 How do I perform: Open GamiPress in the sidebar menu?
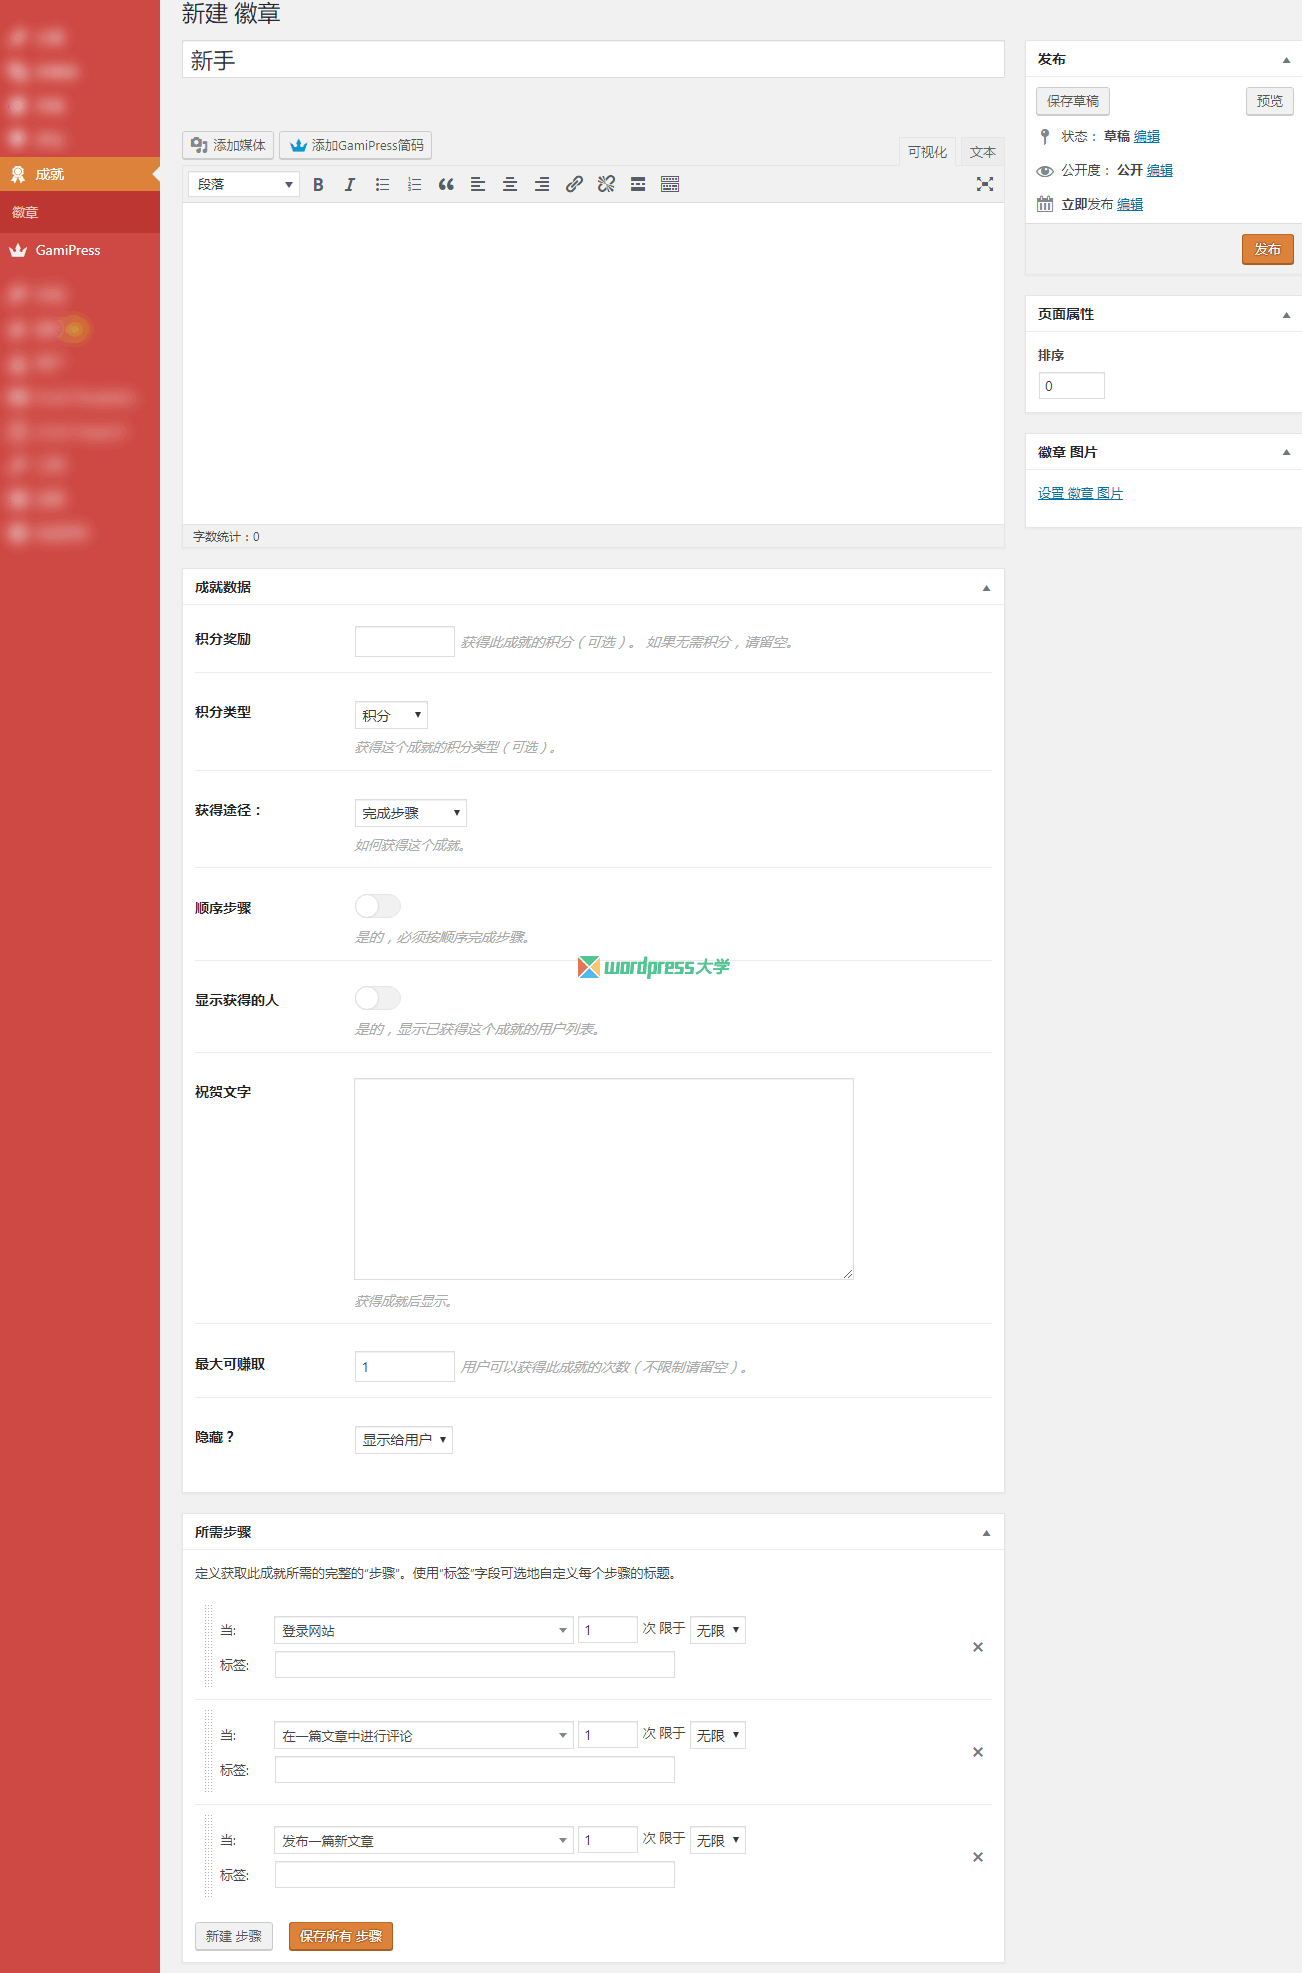[68, 251]
